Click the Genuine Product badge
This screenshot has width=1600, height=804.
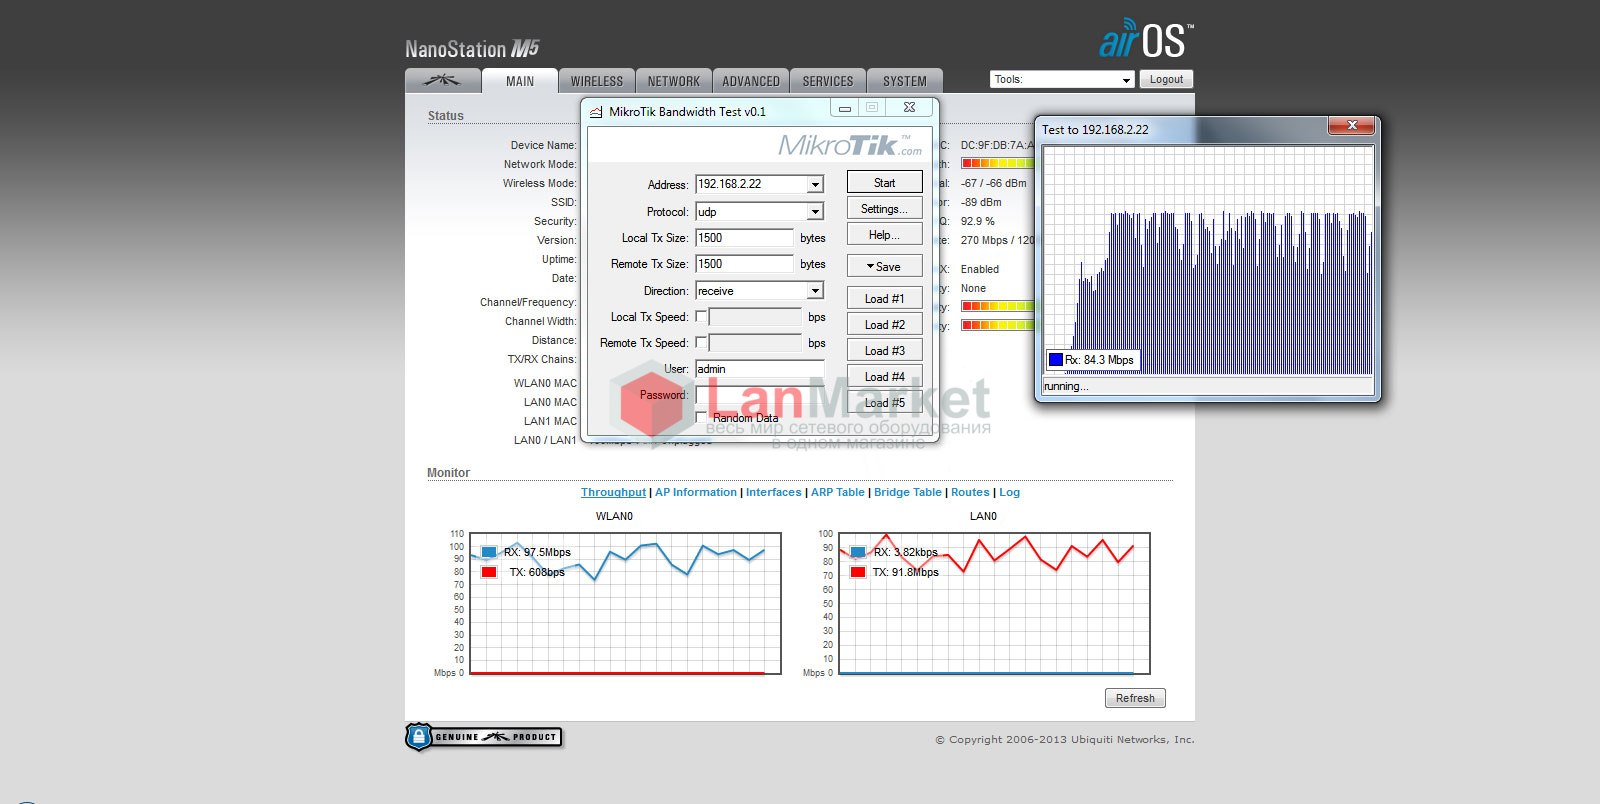[484, 737]
